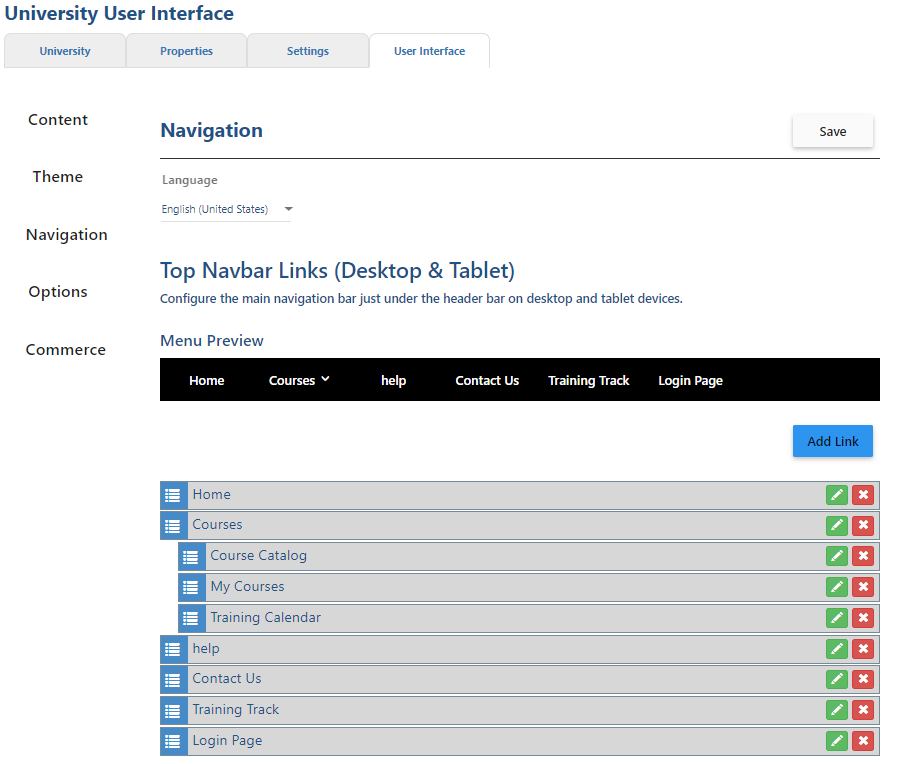Click the list handle for Course Catalog
Image resolution: width=906 pixels, height=764 pixels.
191,557
